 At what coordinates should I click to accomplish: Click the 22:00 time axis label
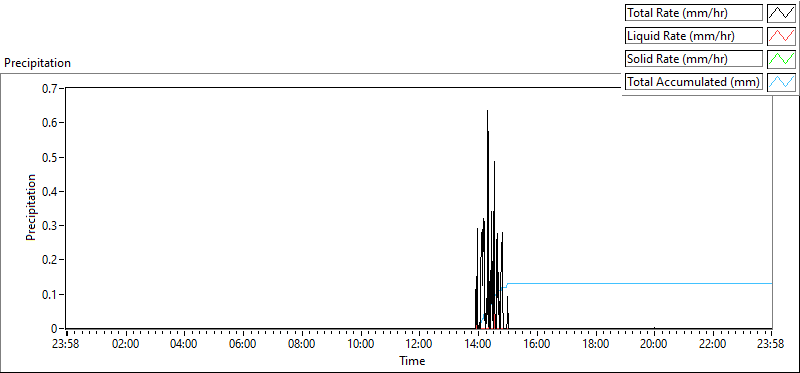pyautogui.click(x=713, y=343)
